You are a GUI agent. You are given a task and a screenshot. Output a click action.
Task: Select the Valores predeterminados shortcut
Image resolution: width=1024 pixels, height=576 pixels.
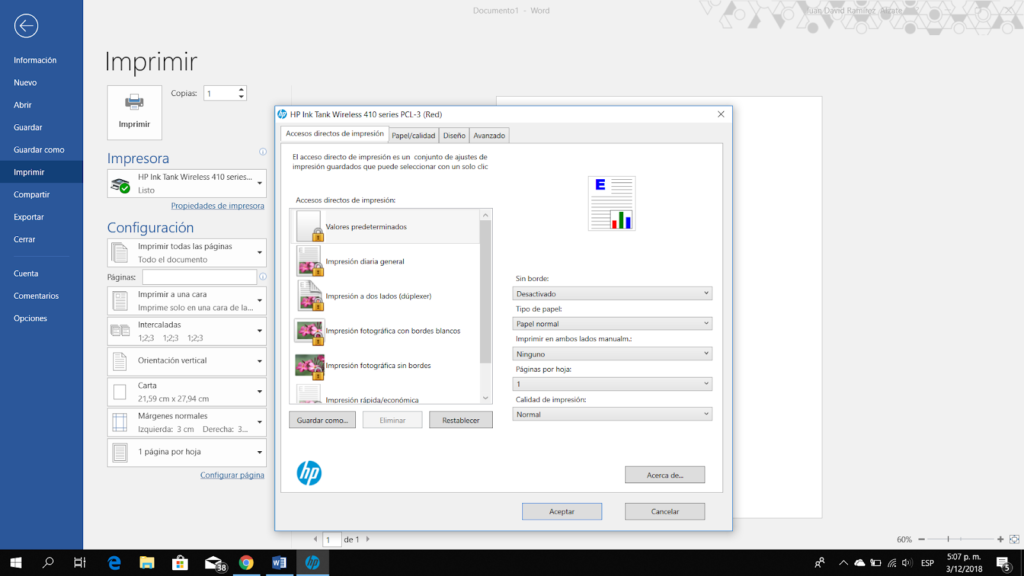point(385,227)
